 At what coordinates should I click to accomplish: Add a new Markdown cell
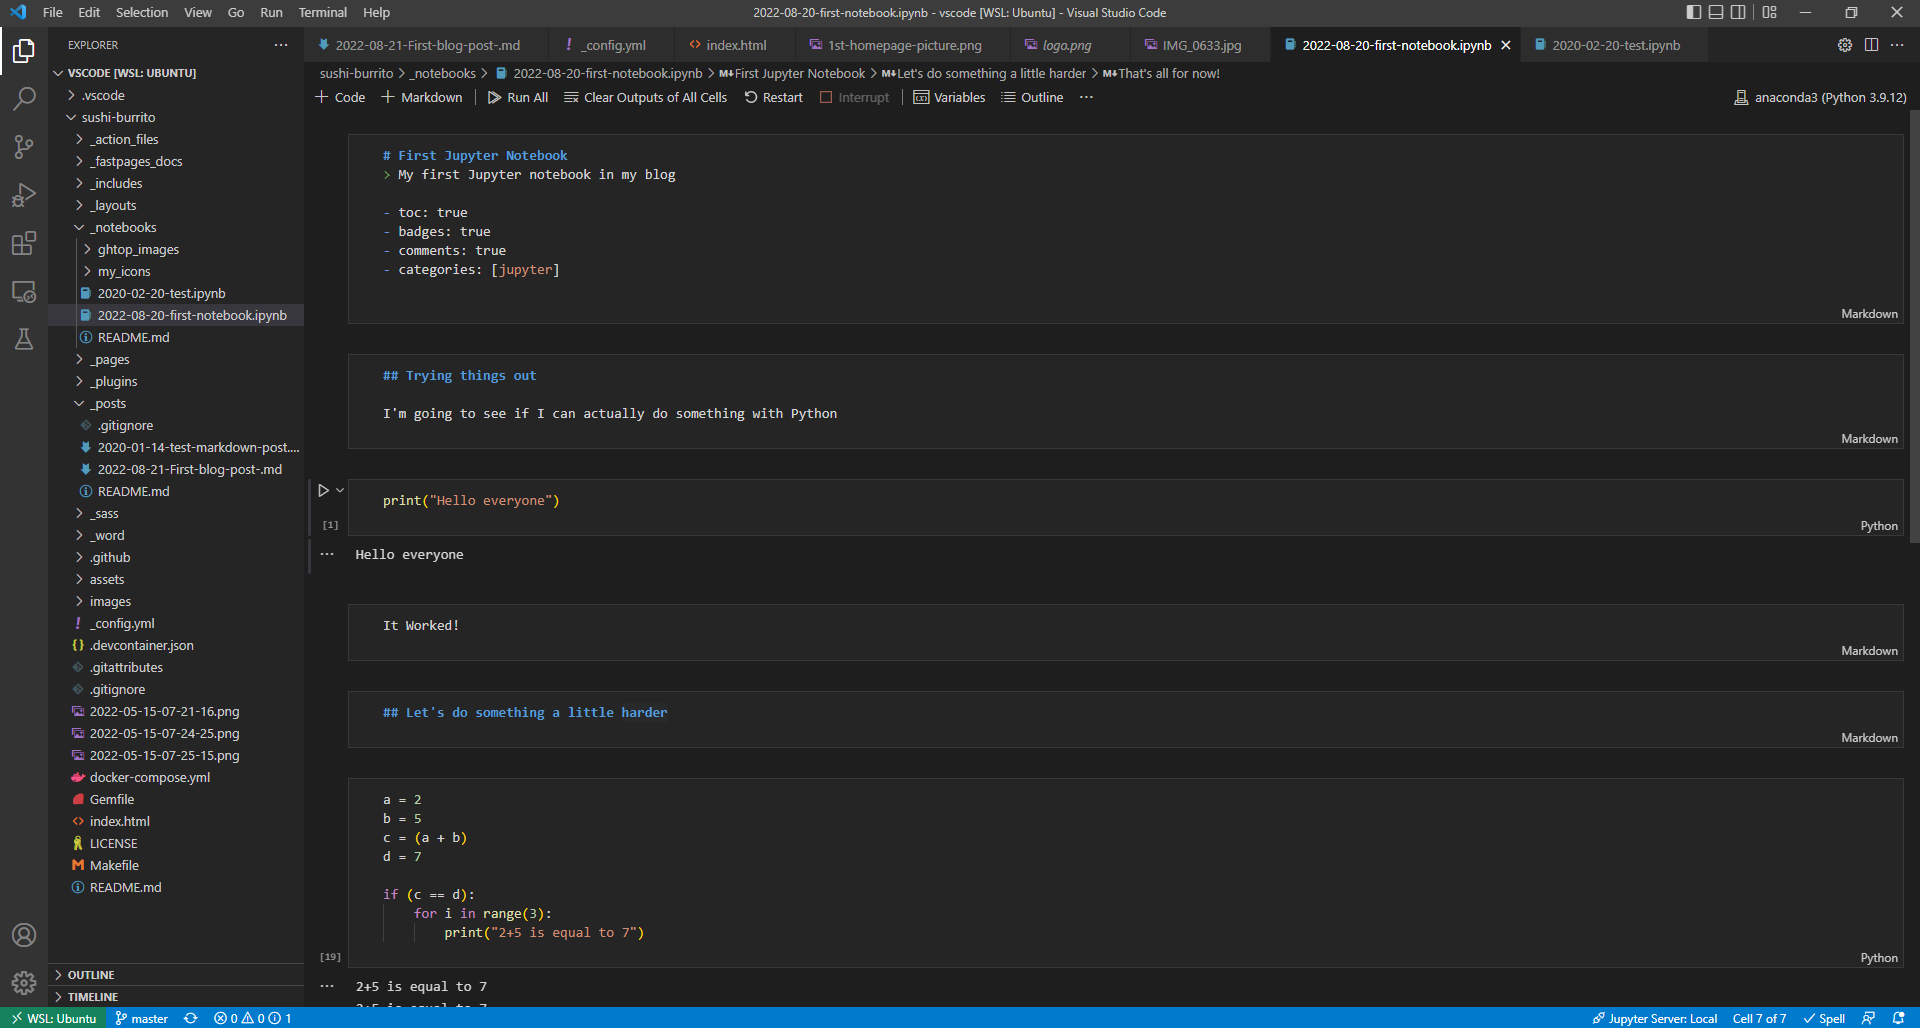tap(422, 97)
